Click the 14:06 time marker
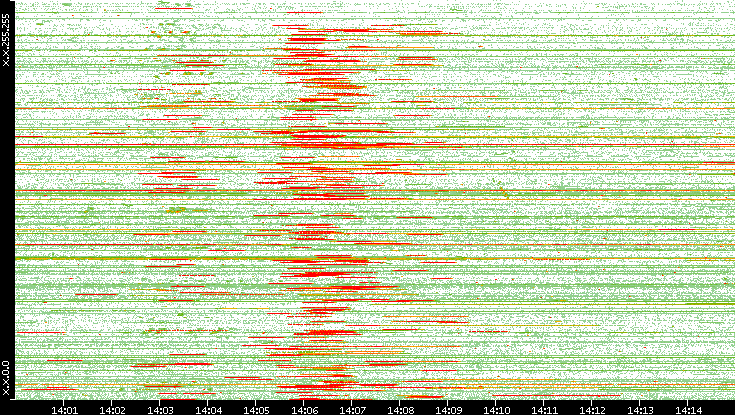 [304, 408]
